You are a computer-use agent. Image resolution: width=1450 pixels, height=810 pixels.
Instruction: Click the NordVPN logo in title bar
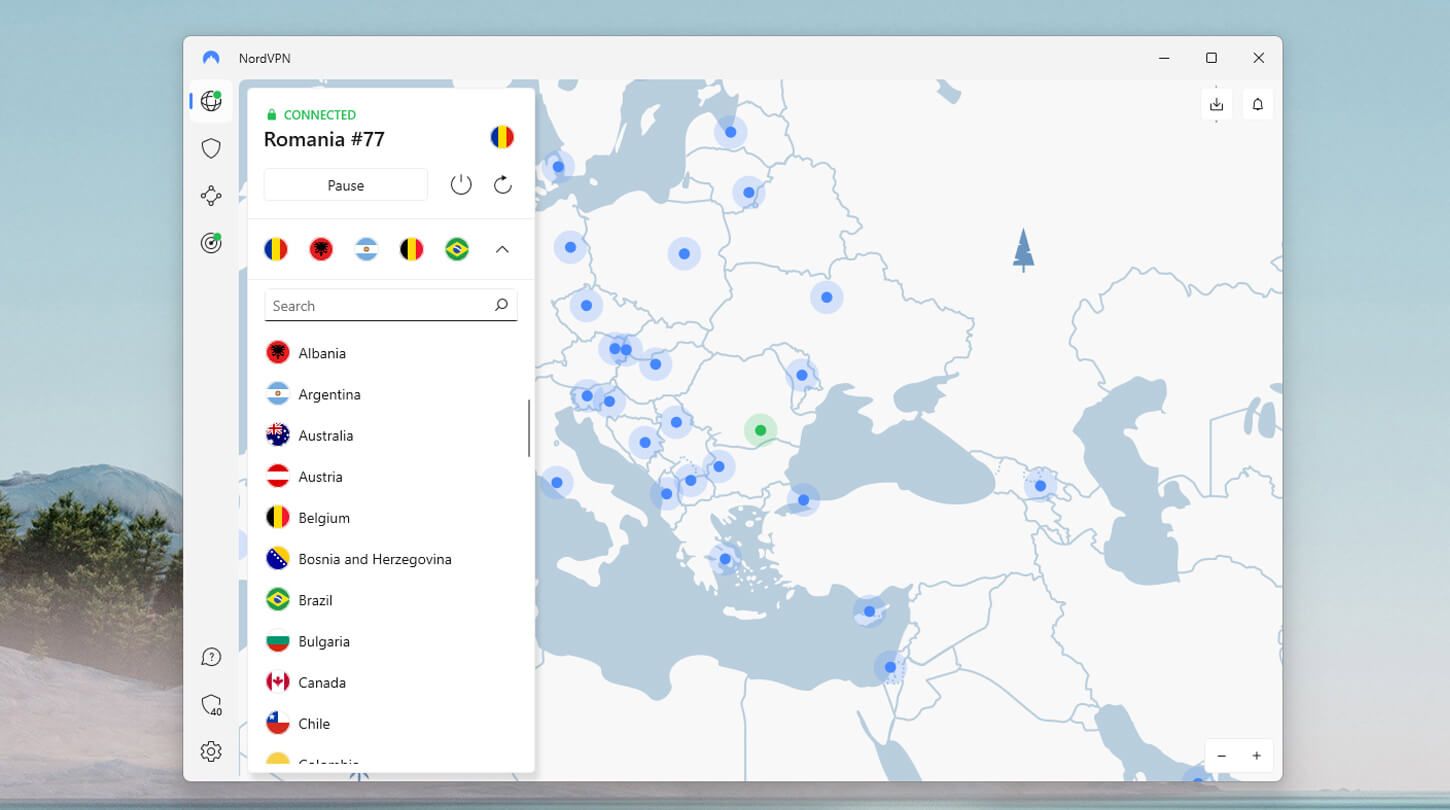(x=211, y=58)
